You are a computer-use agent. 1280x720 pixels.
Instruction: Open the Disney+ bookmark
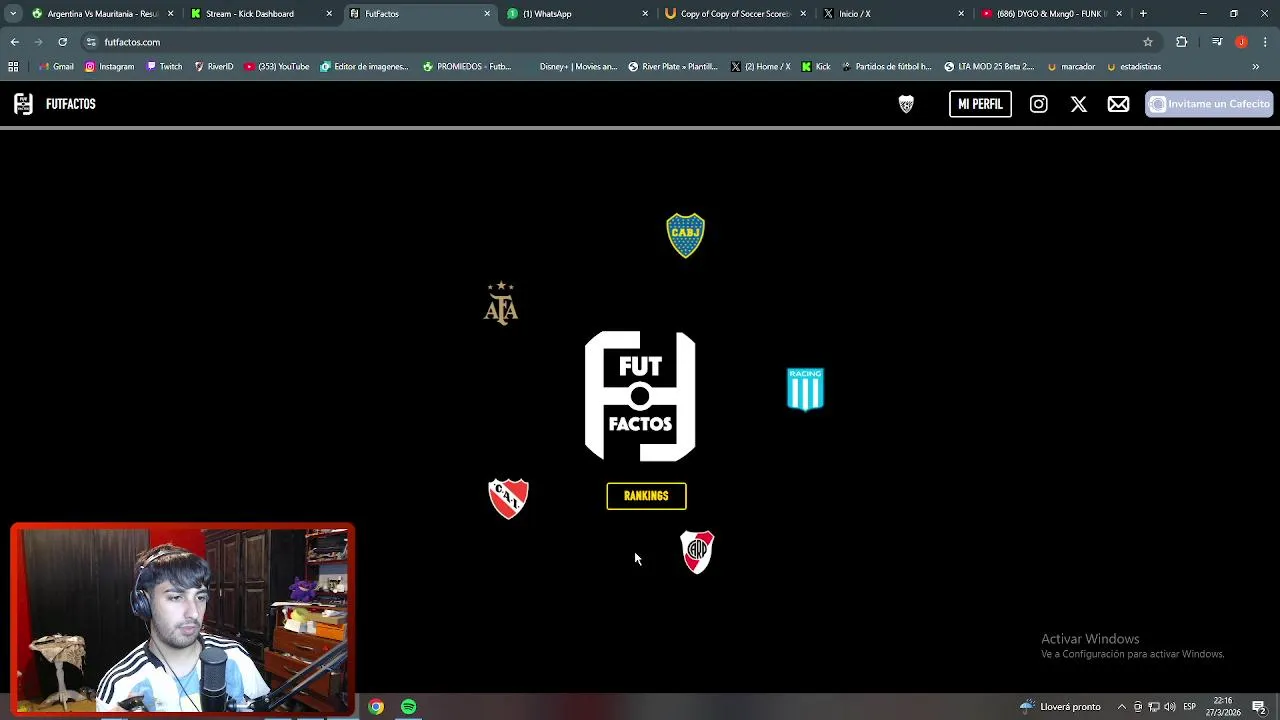point(570,67)
